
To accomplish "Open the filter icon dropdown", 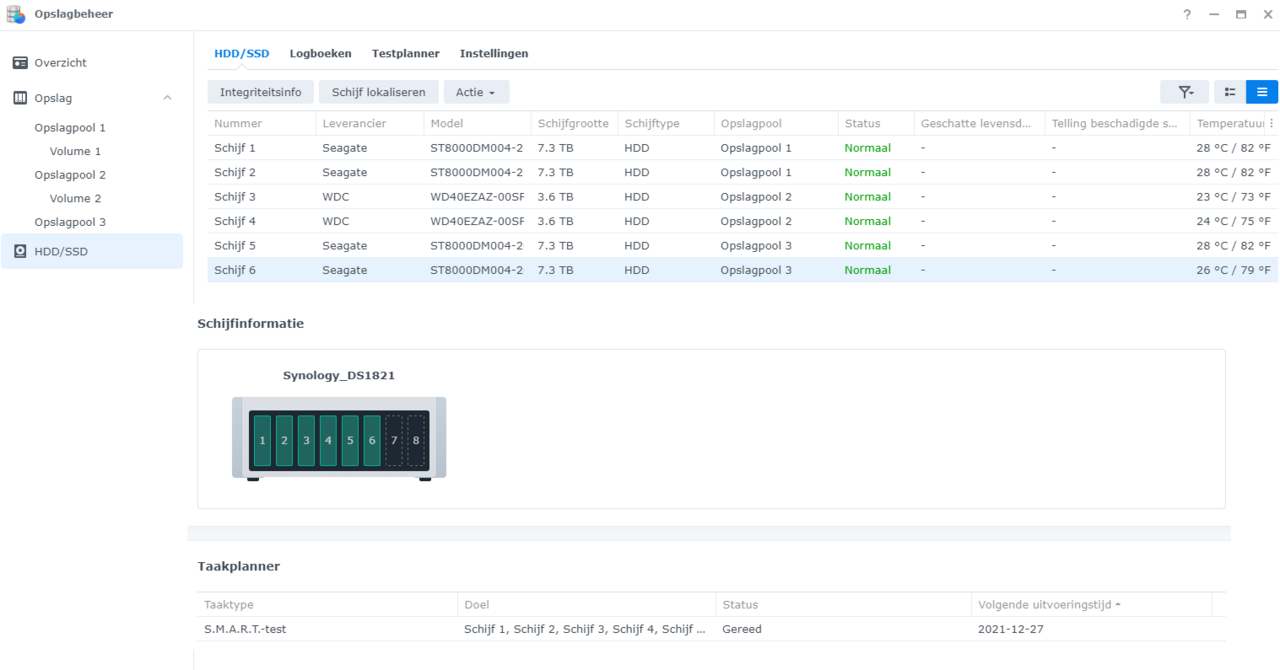I will pyautogui.click(x=1184, y=92).
